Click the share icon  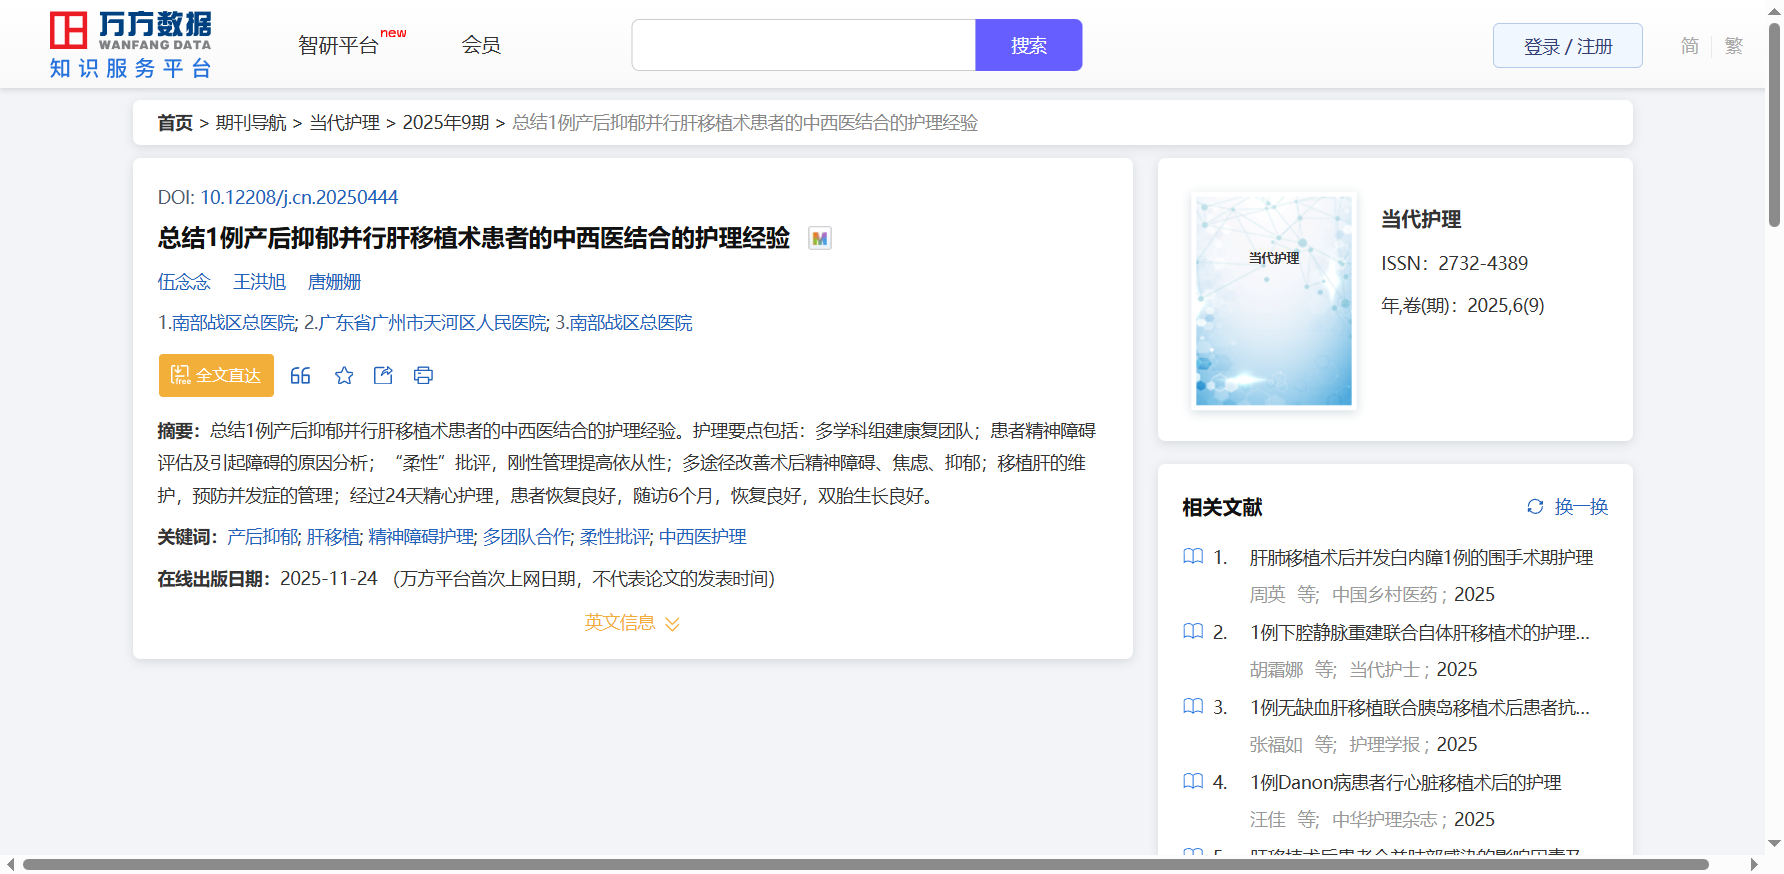coord(383,375)
